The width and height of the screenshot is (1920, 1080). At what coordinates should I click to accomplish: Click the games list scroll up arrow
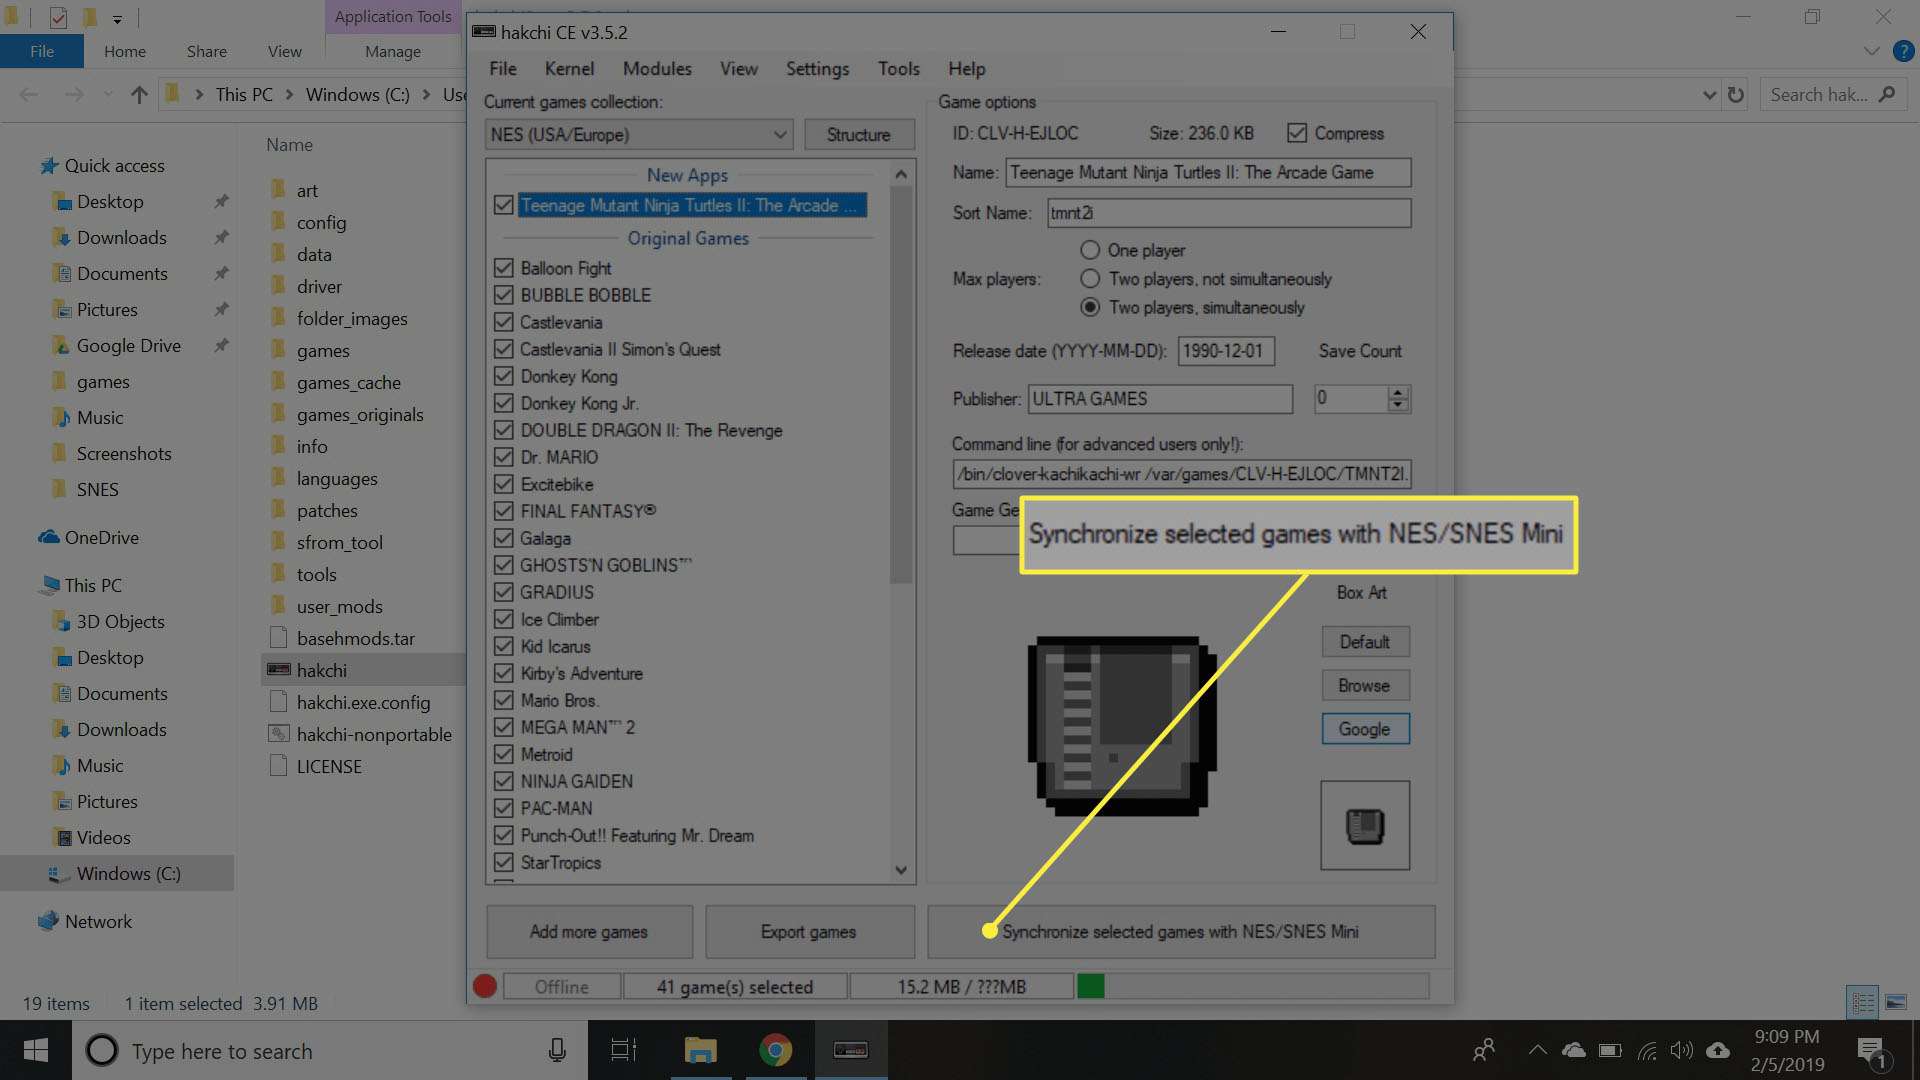901,174
